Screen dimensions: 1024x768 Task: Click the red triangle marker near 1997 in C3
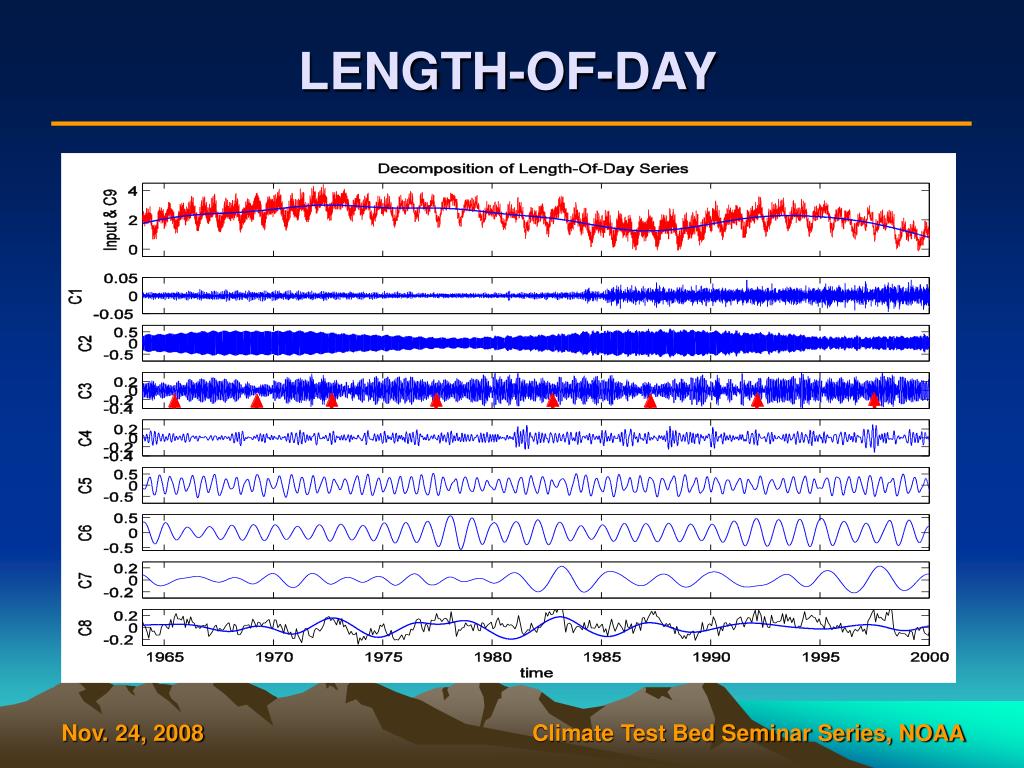coord(874,400)
